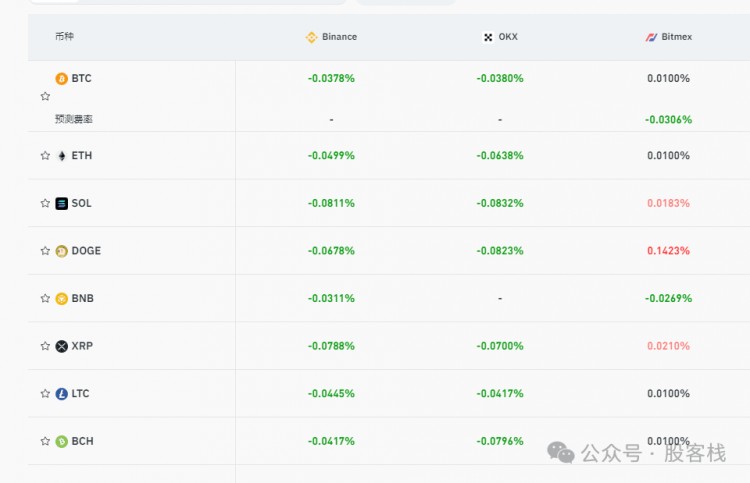Click BTC Binance rate -0.0378%
Image resolution: width=750 pixels, height=483 pixels.
coord(331,78)
